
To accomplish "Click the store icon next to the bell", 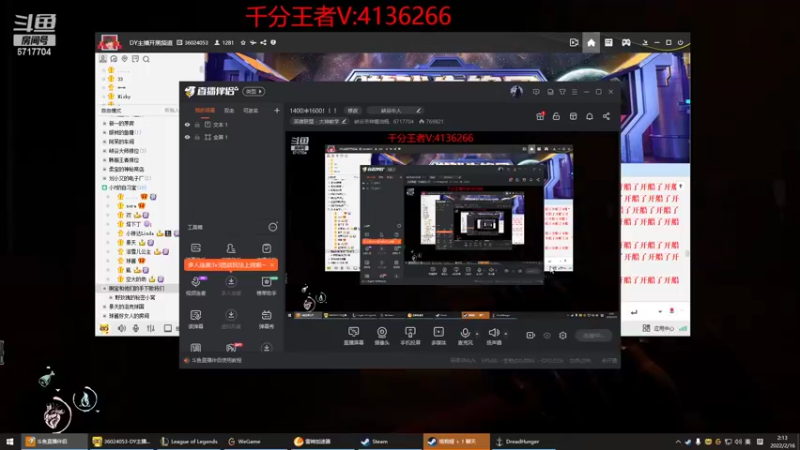I will [573, 116].
